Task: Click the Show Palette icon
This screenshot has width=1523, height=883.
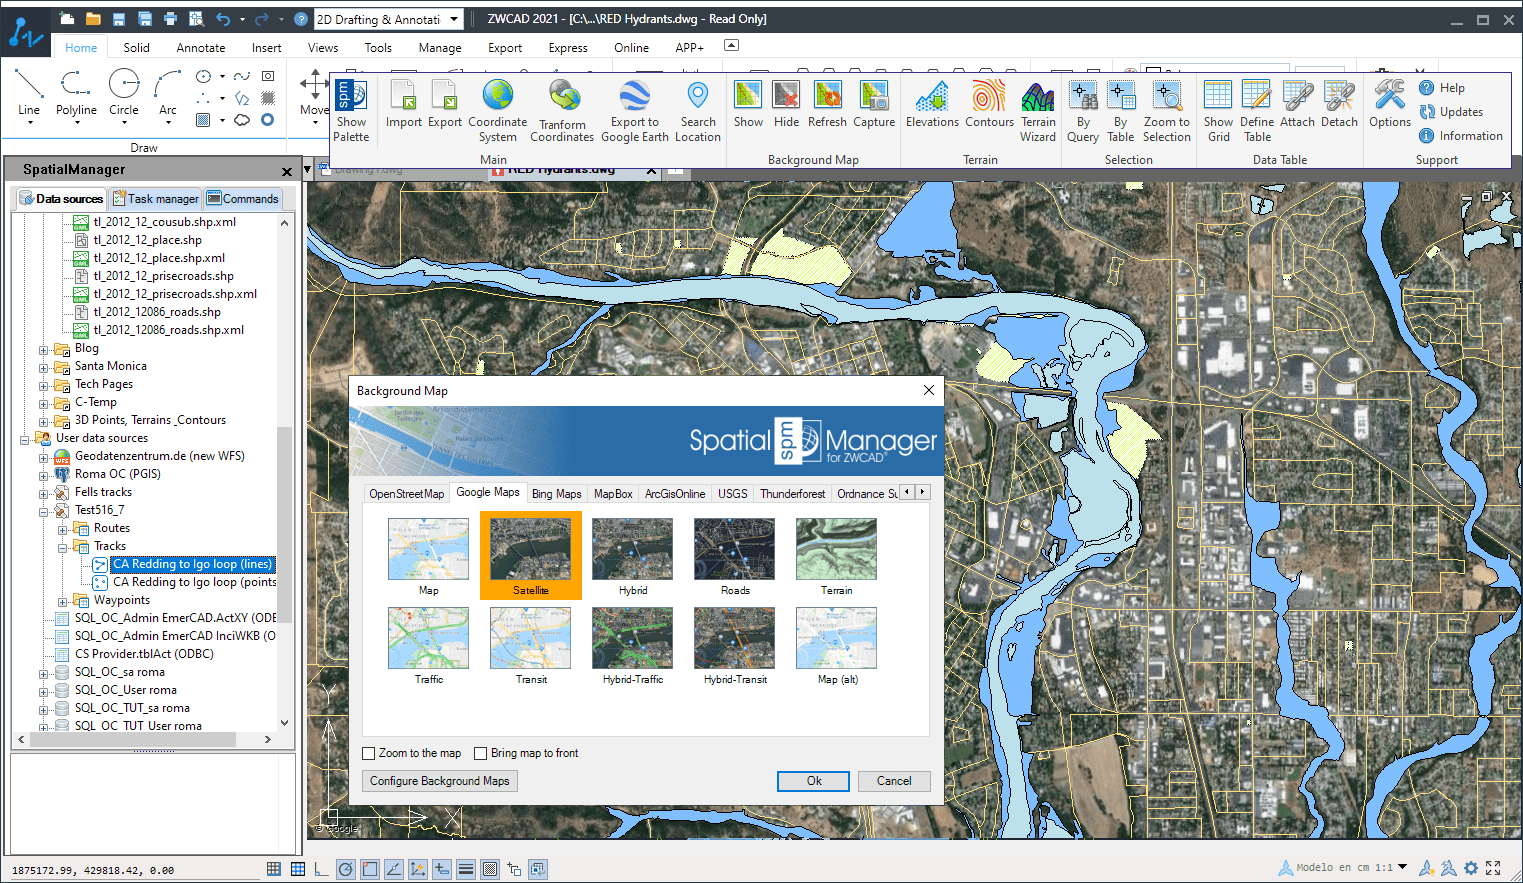Action: click(x=351, y=110)
